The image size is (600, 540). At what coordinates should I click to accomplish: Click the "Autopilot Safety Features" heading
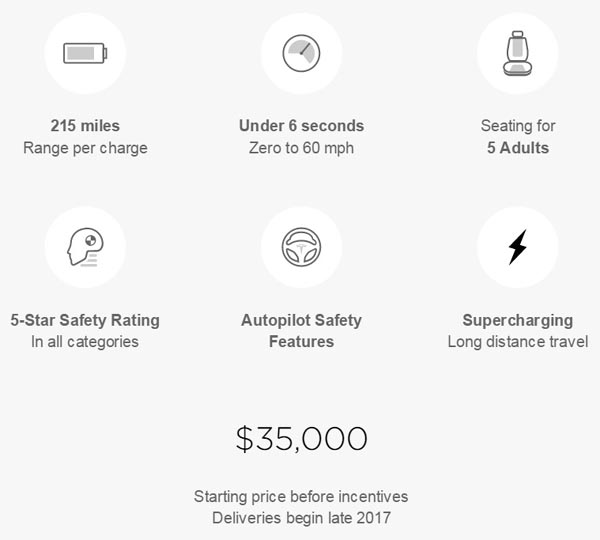(x=301, y=331)
